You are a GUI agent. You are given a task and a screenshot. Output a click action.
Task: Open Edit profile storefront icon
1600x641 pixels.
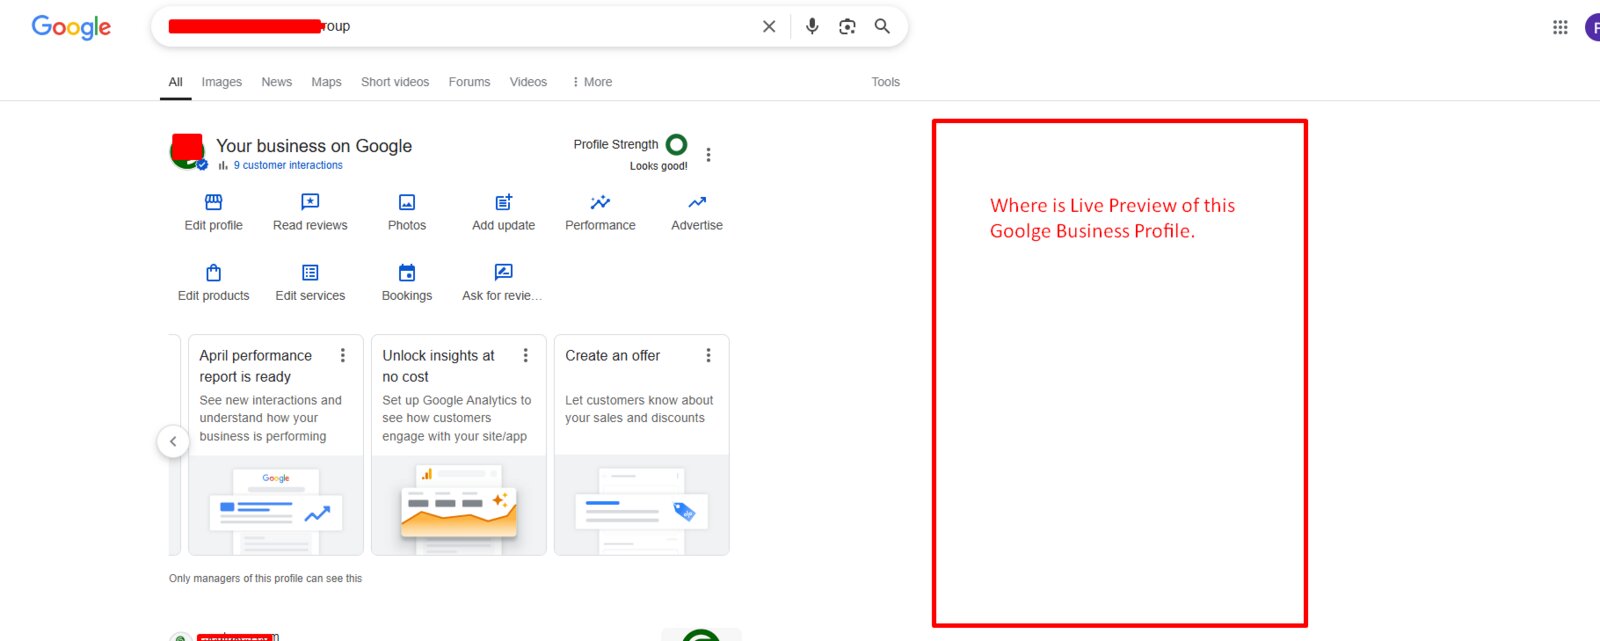(x=213, y=202)
